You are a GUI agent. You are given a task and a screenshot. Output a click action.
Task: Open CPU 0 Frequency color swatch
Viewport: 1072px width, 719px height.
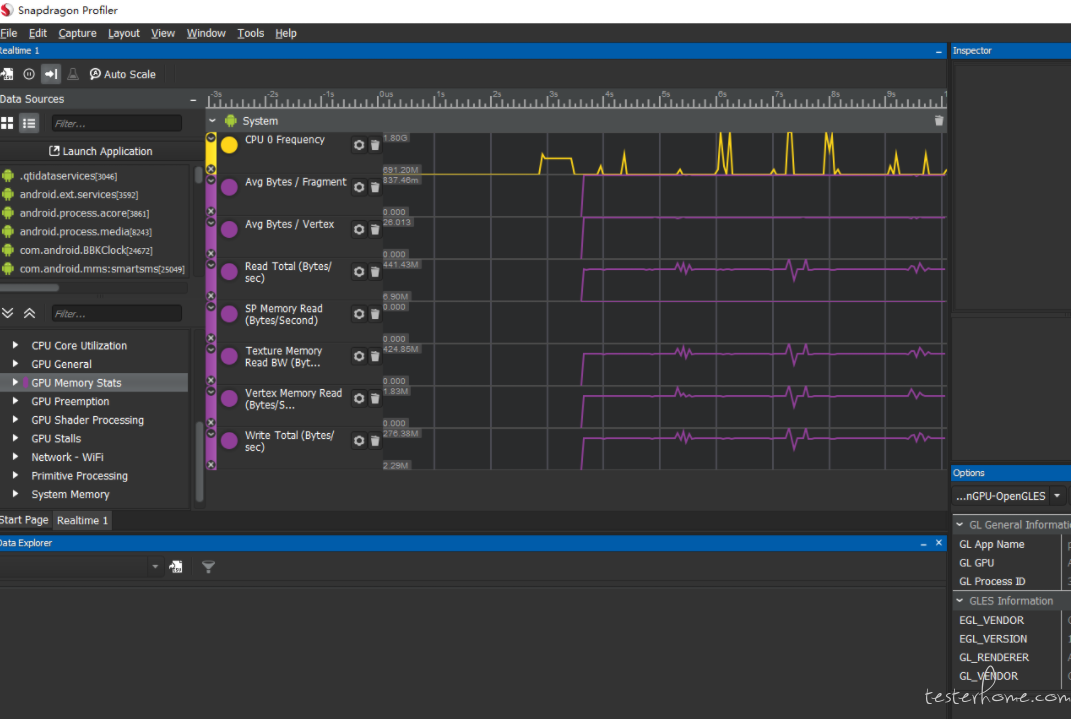click(229, 145)
